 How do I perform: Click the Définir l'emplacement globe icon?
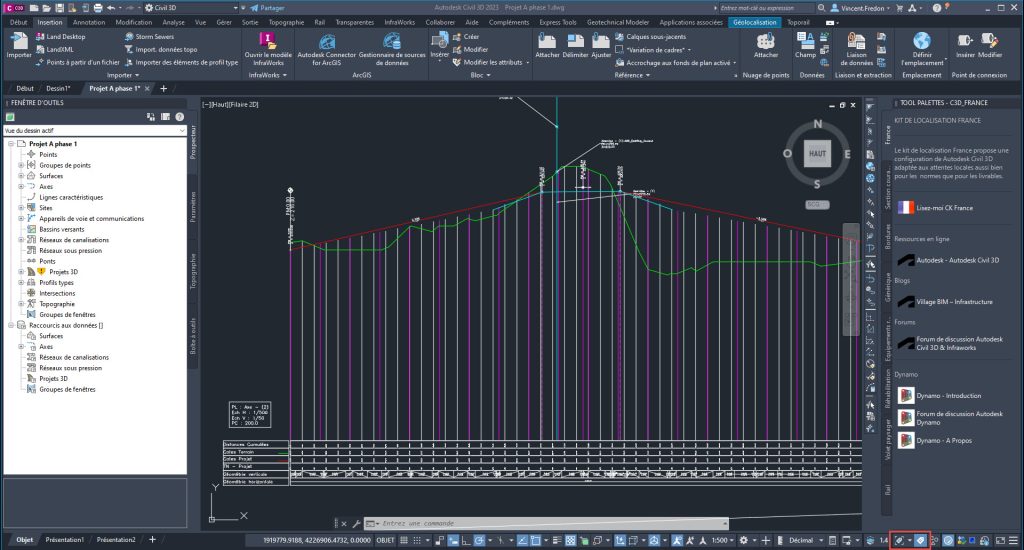pyautogui.click(x=922, y=42)
